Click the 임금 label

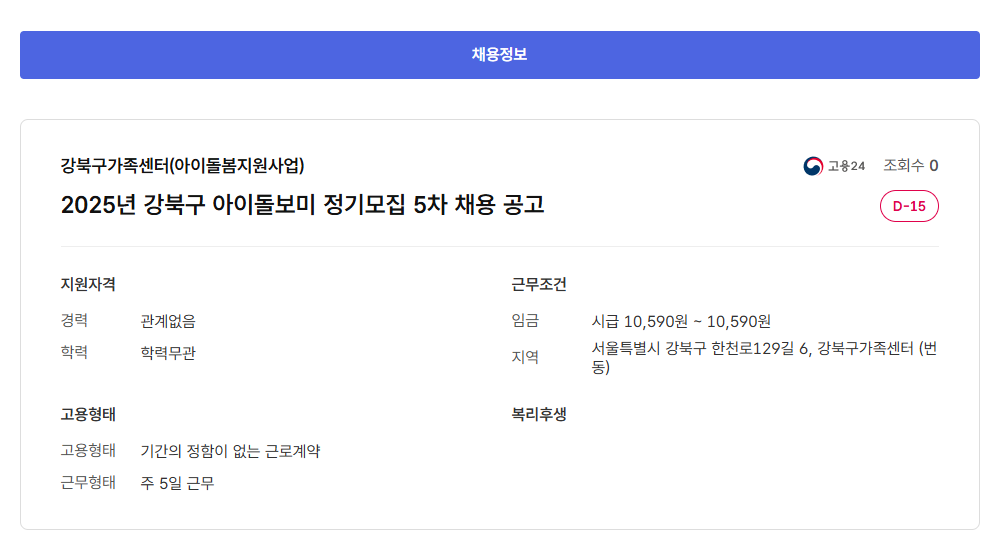tap(525, 321)
